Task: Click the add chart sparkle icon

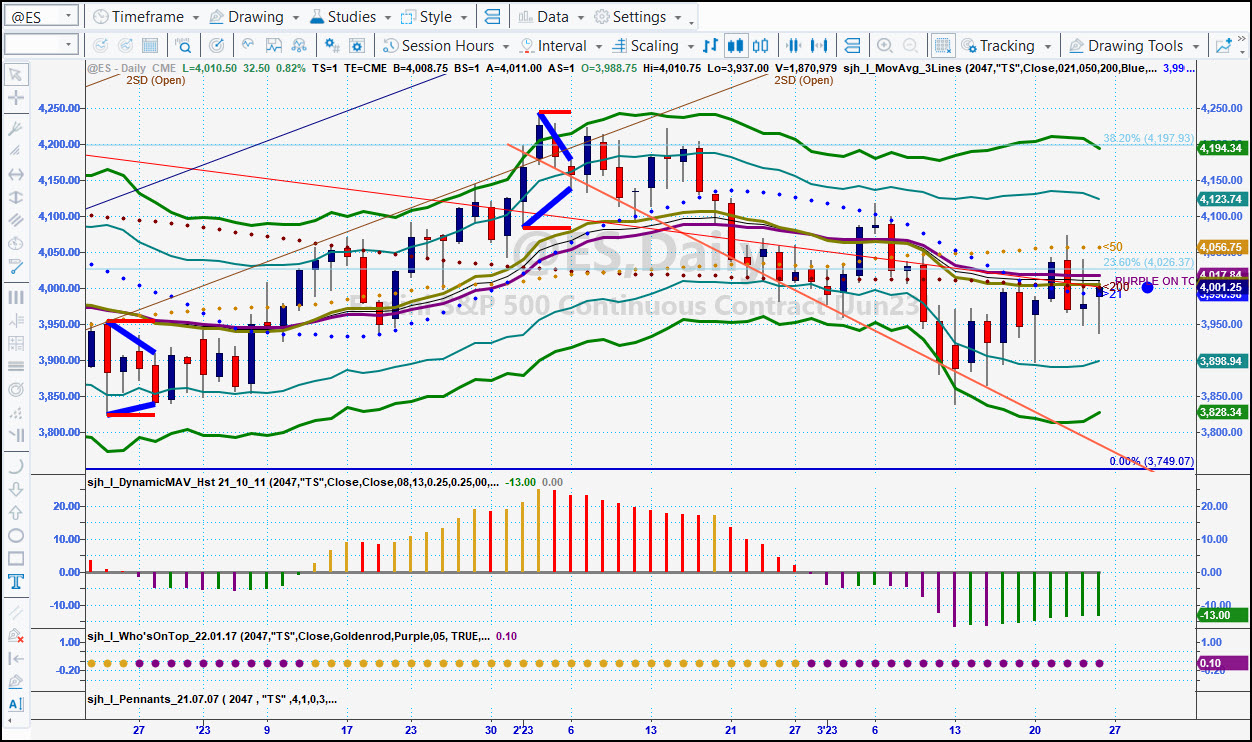Action: click(1224, 46)
